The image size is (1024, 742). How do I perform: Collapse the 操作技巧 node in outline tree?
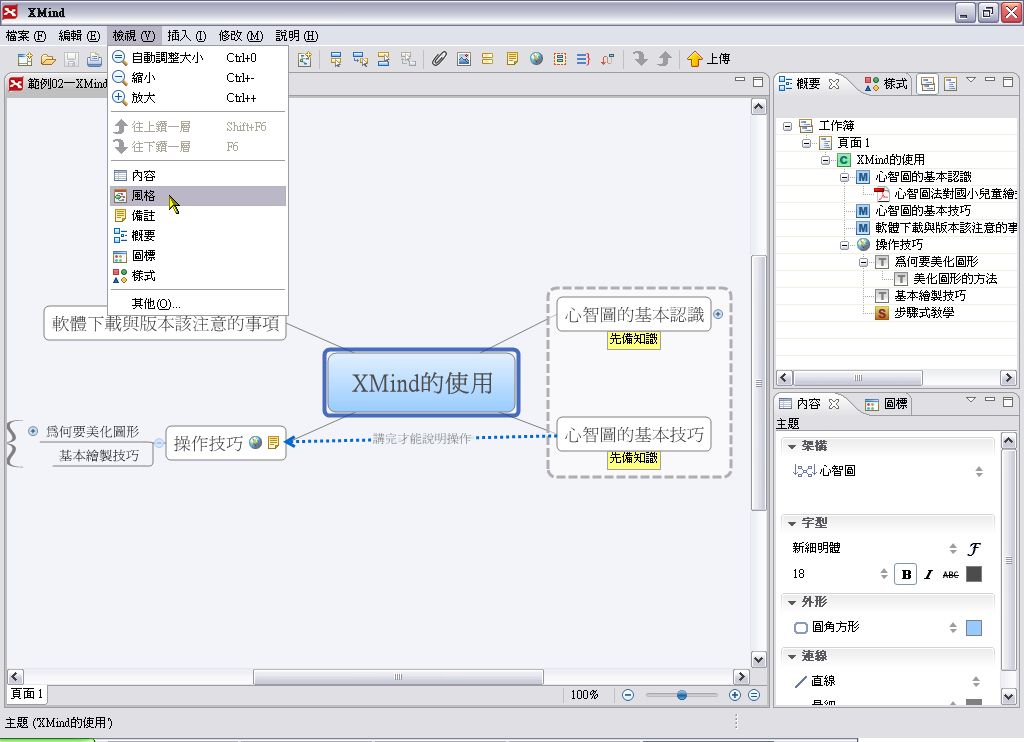point(846,244)
